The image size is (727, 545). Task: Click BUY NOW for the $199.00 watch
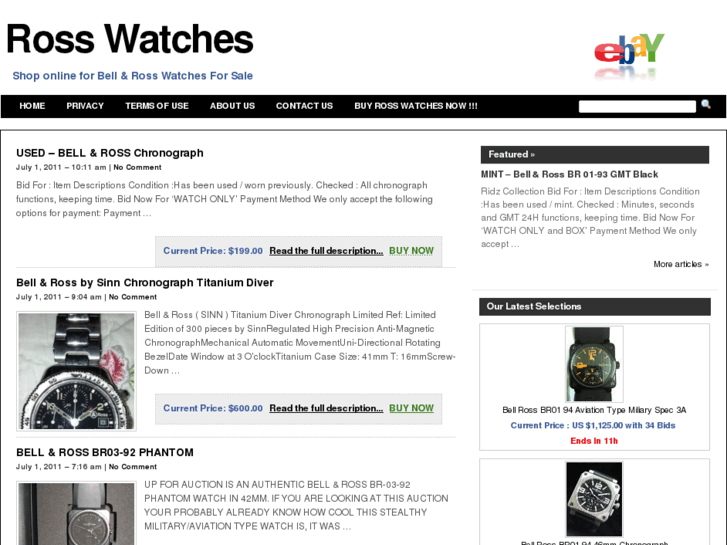coord(411,251)
